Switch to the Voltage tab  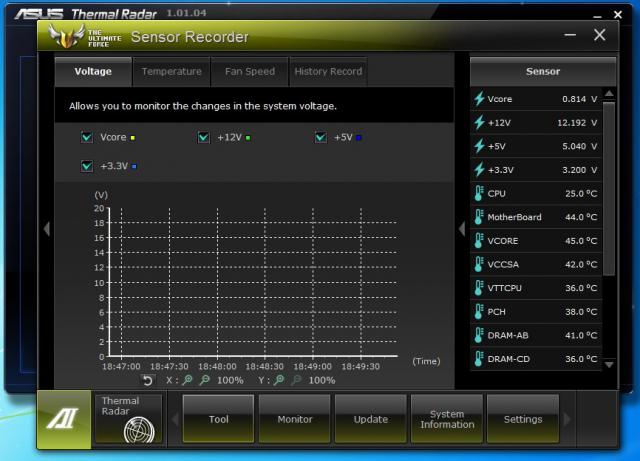tap(93, 71)
